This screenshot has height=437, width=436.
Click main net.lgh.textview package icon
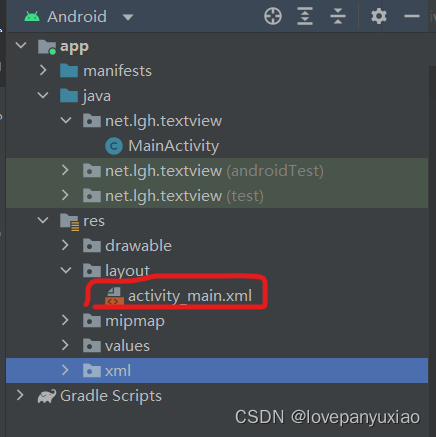click(x=92, y=121)
